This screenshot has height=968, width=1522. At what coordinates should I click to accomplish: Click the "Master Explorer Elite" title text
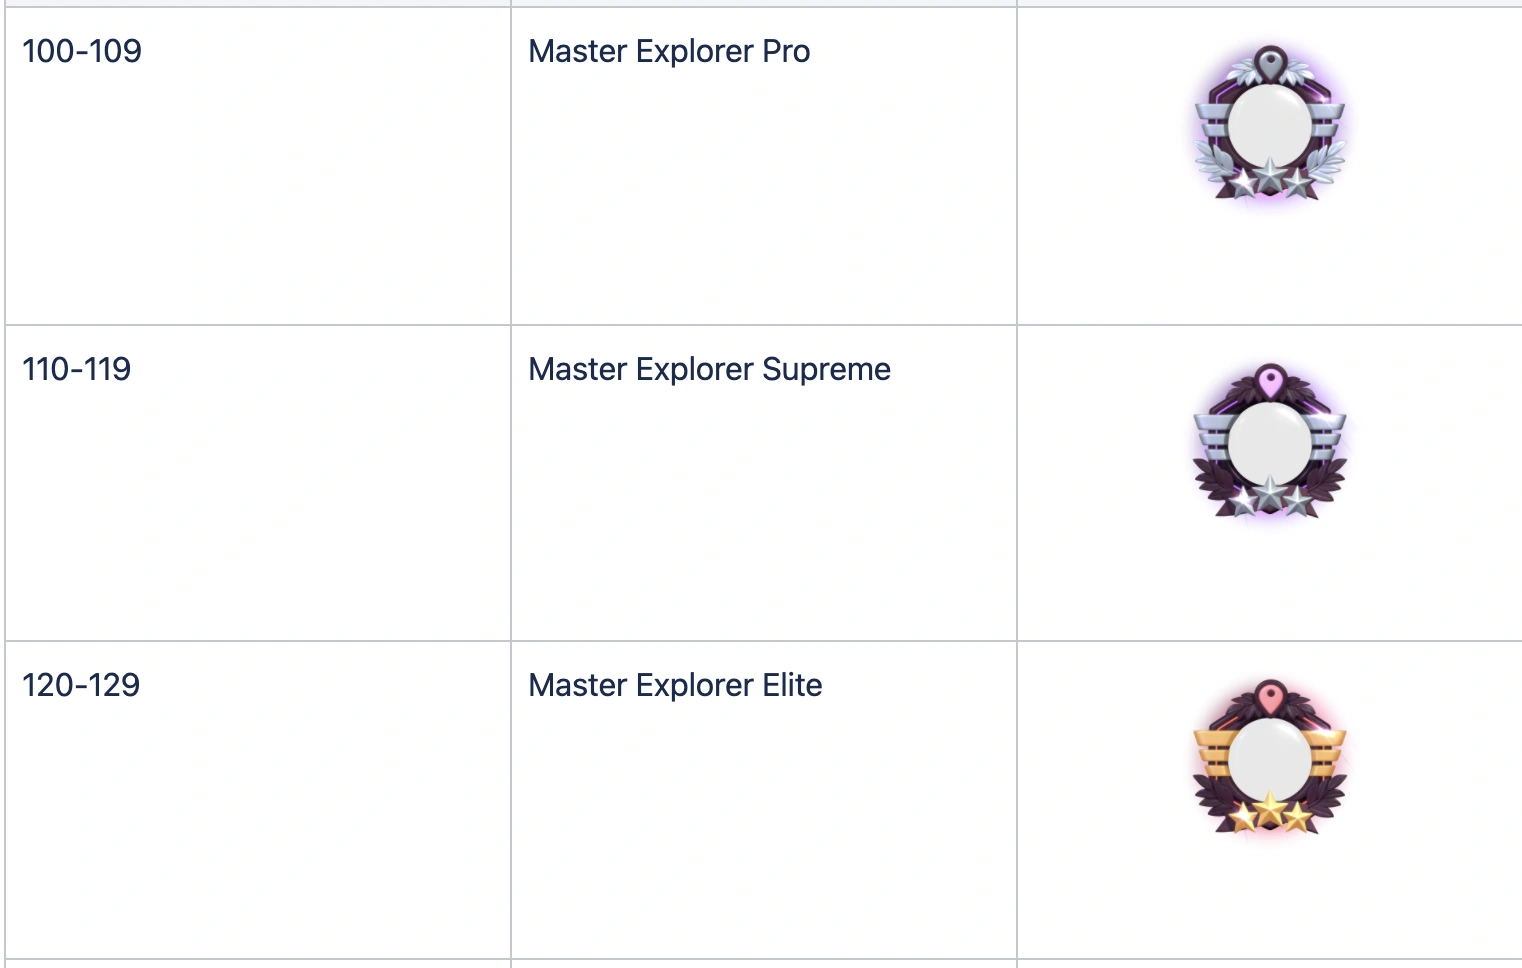(x=675, y=685)
